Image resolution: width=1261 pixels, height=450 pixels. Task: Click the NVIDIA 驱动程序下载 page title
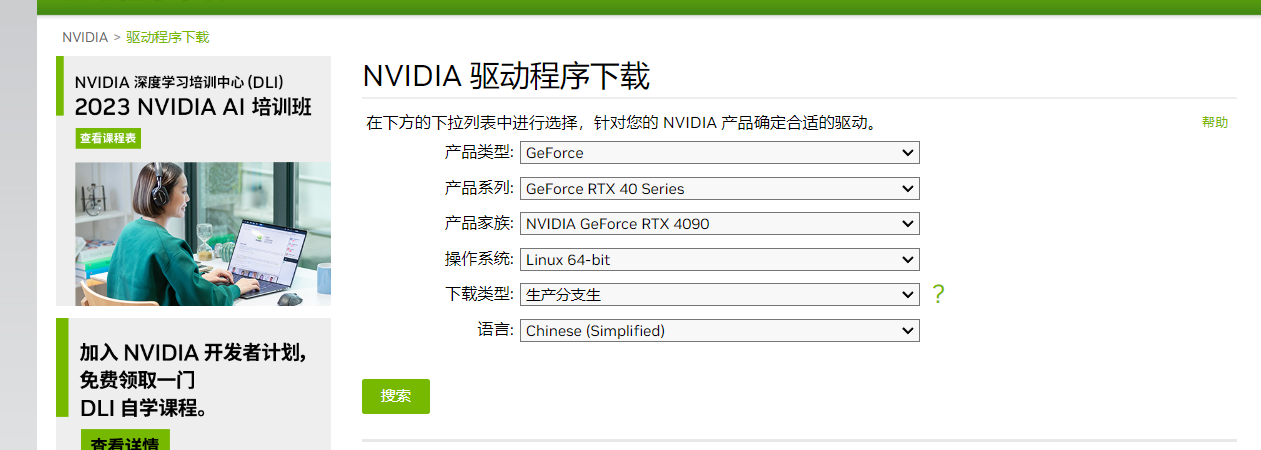pos(505,76)
